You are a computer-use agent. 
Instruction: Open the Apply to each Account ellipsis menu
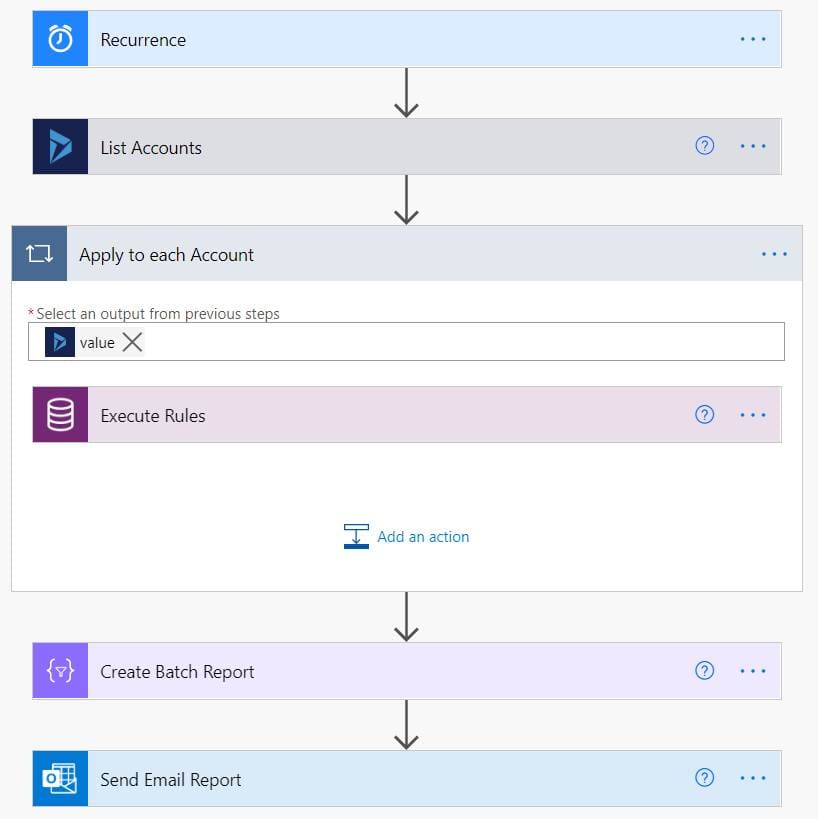click(775, 253)
